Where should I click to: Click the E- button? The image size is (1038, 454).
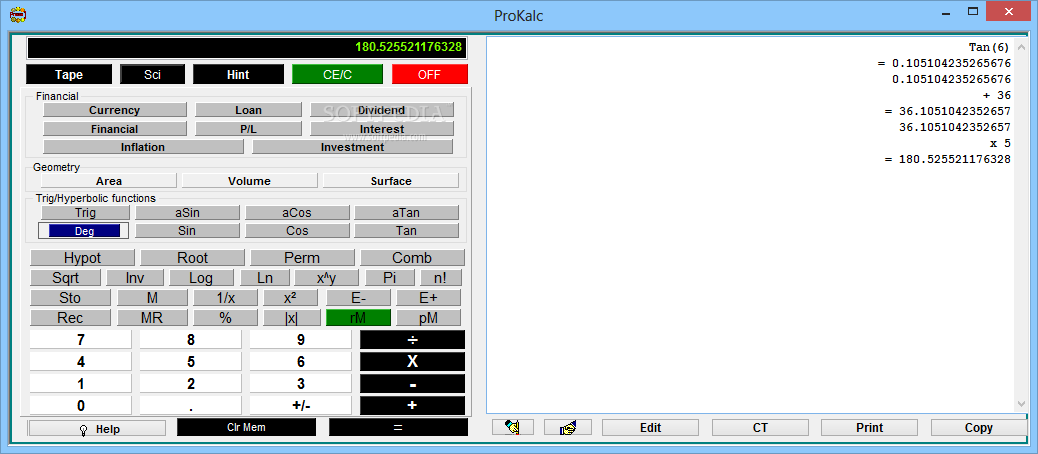(x=358, y=298)
